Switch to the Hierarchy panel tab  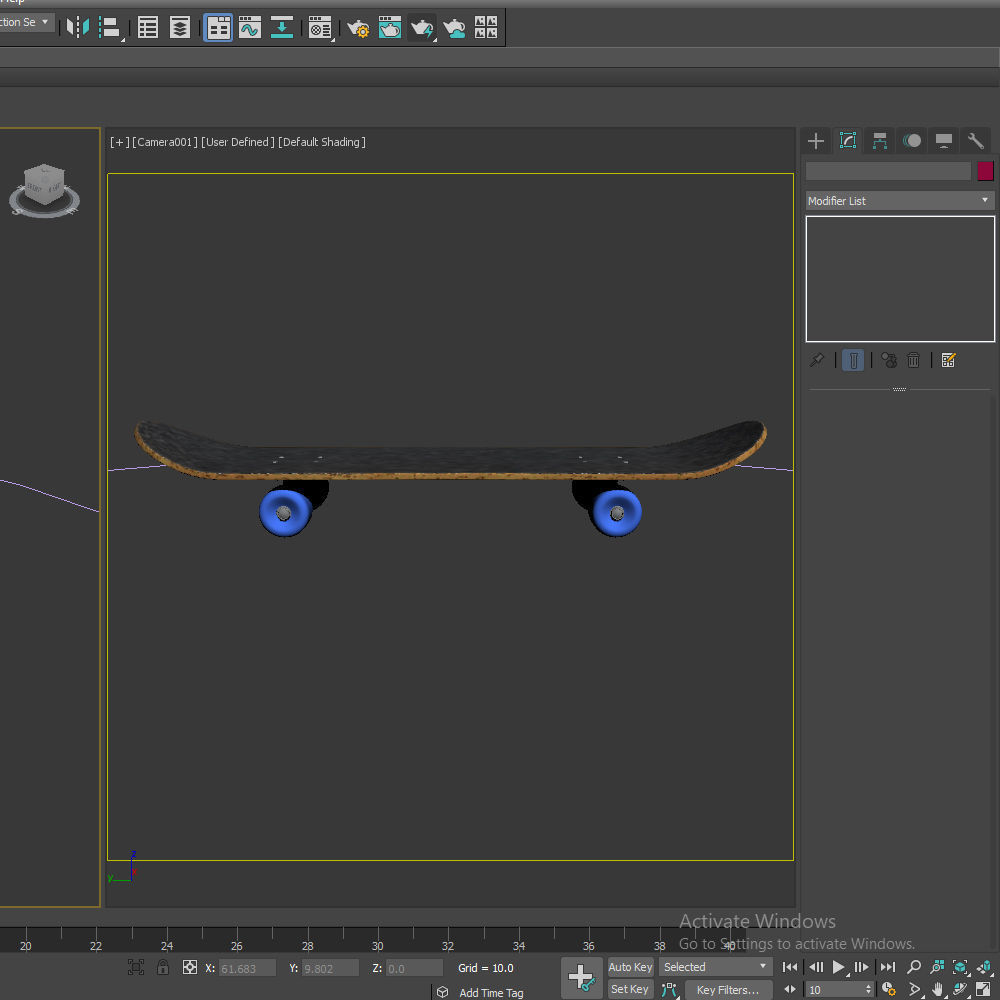(x=880, y=141)
